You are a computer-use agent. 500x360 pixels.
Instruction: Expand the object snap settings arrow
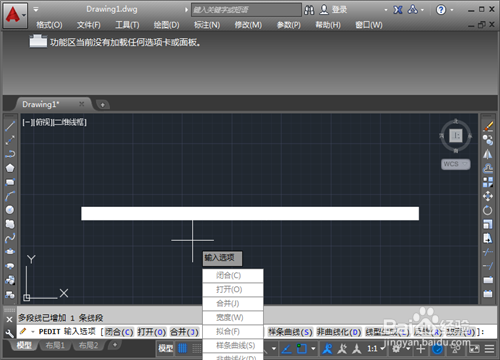click(x=313, y=349)
